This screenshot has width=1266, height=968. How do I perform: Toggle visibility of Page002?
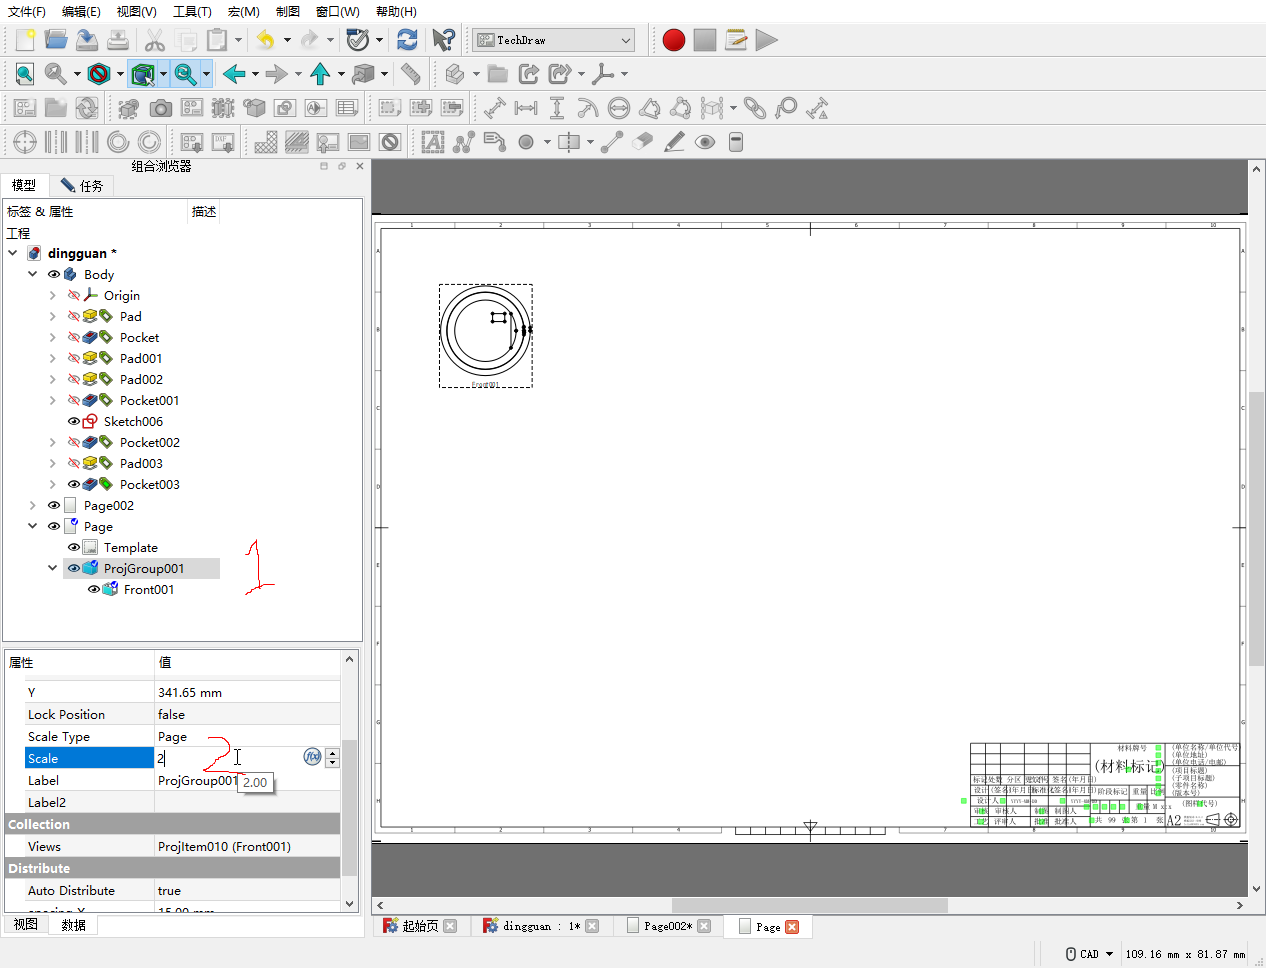pyautogui.click(x=54, y=505)
